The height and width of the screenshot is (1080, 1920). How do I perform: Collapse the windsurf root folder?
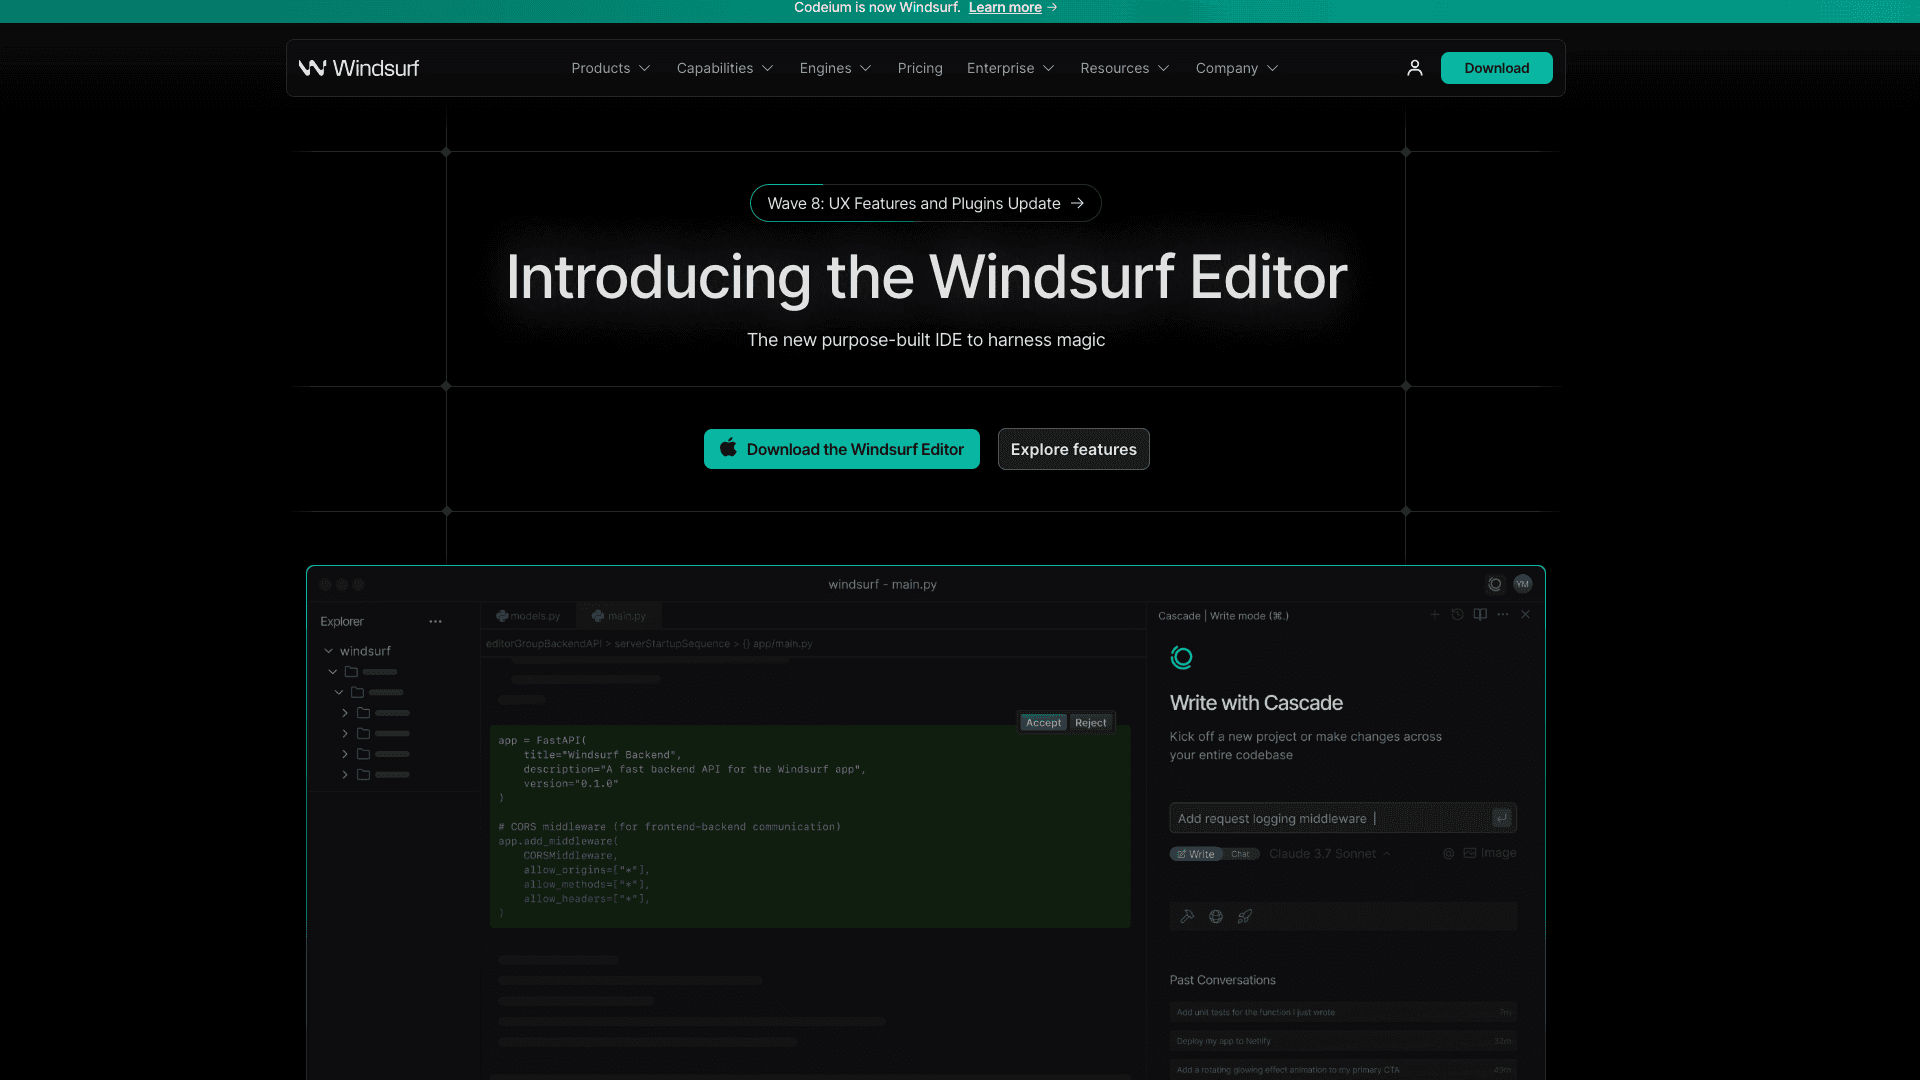(x=328, y=651)
